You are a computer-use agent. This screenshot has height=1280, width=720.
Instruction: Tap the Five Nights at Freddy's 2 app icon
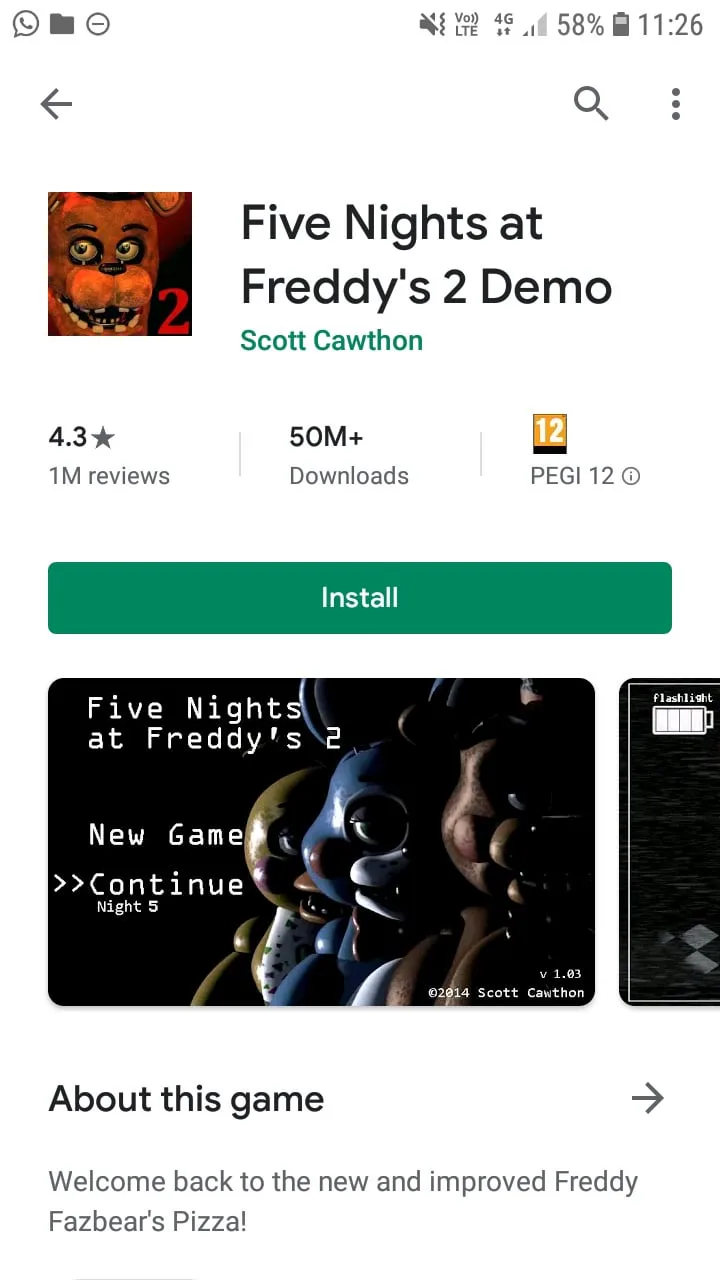120,264
